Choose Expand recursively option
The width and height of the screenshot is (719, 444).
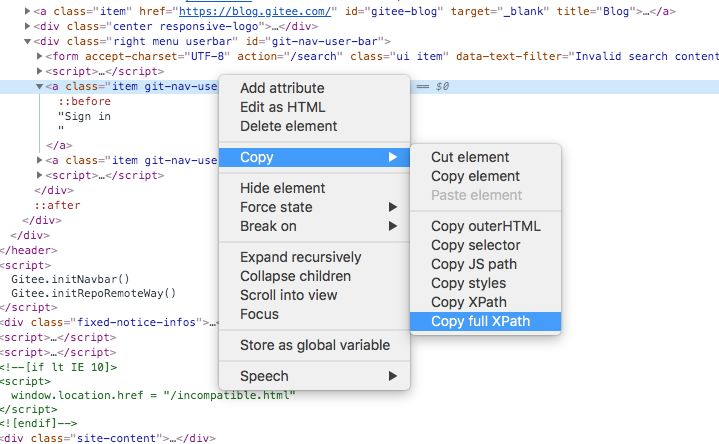[302, 257]
